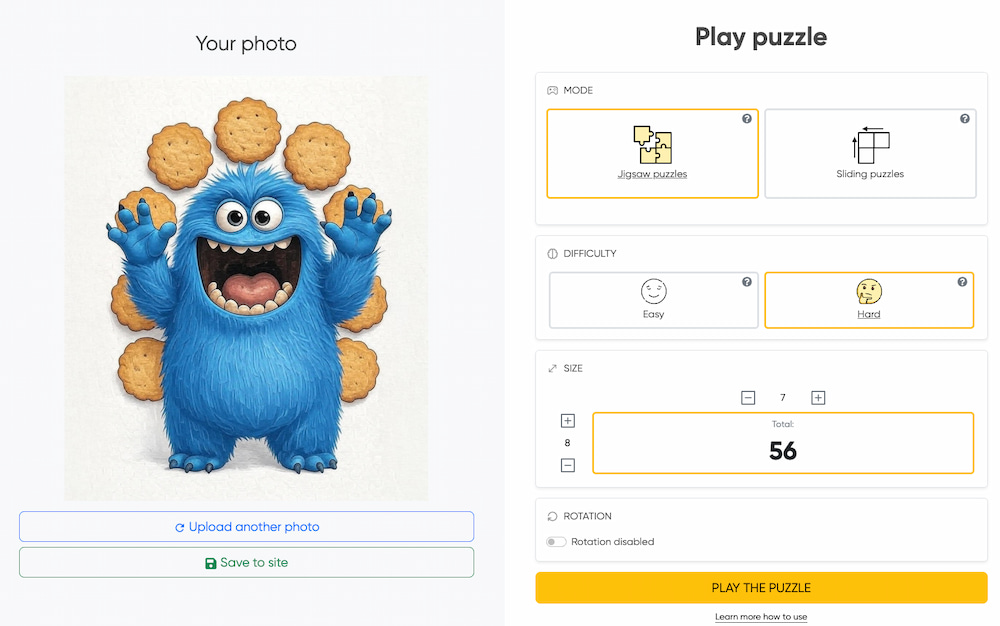Viewport: 1000px width, 626px height.
Task: Click the blue monster photo preview
Action: point(246,288)
